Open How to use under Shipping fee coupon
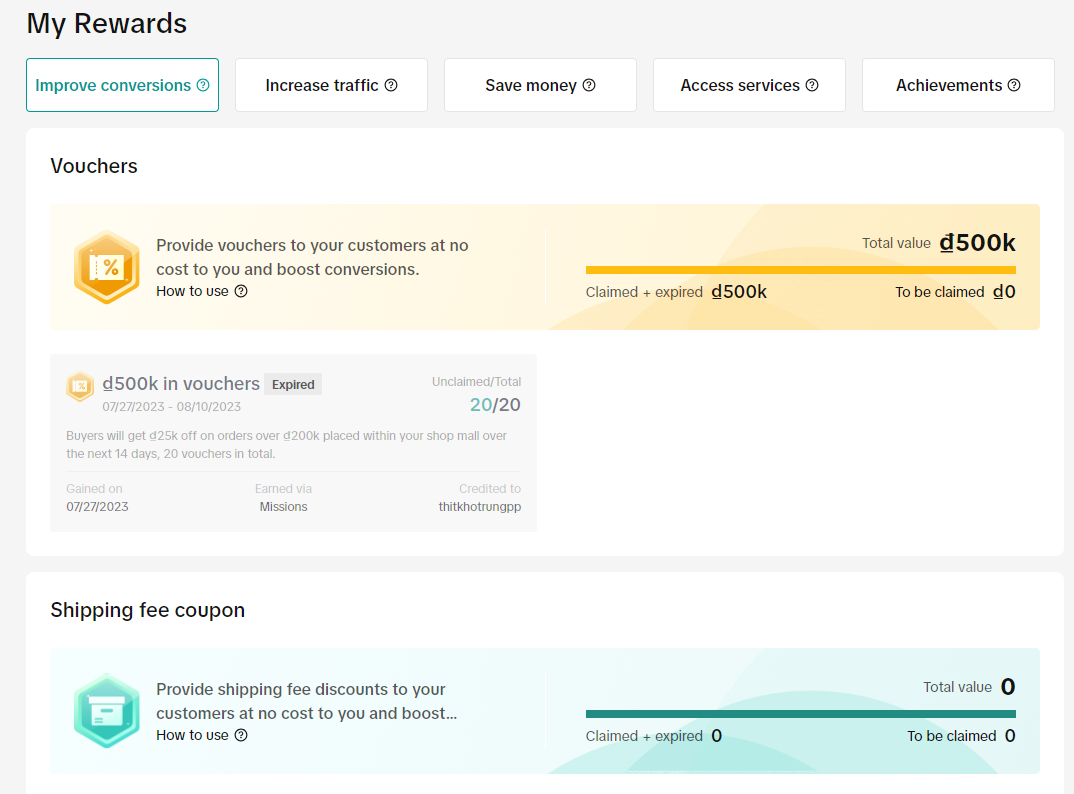1074x794 pixels. 193,735
